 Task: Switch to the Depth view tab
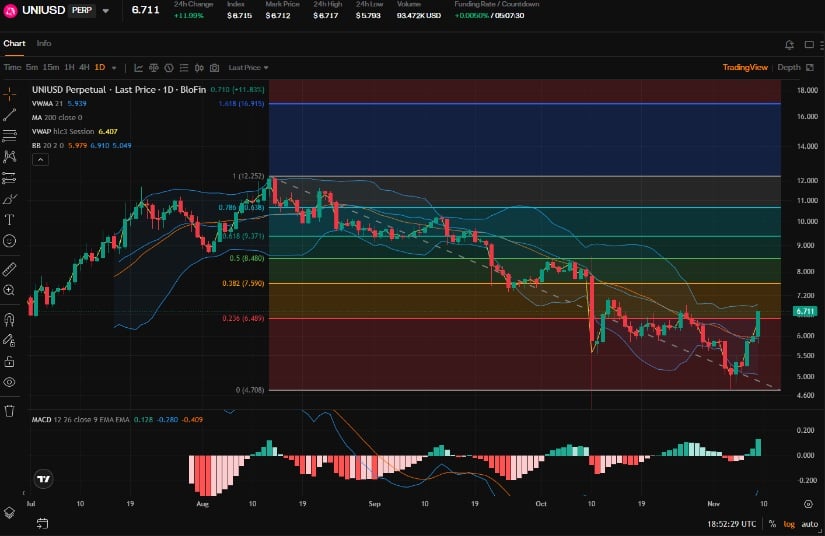(789, 68)
